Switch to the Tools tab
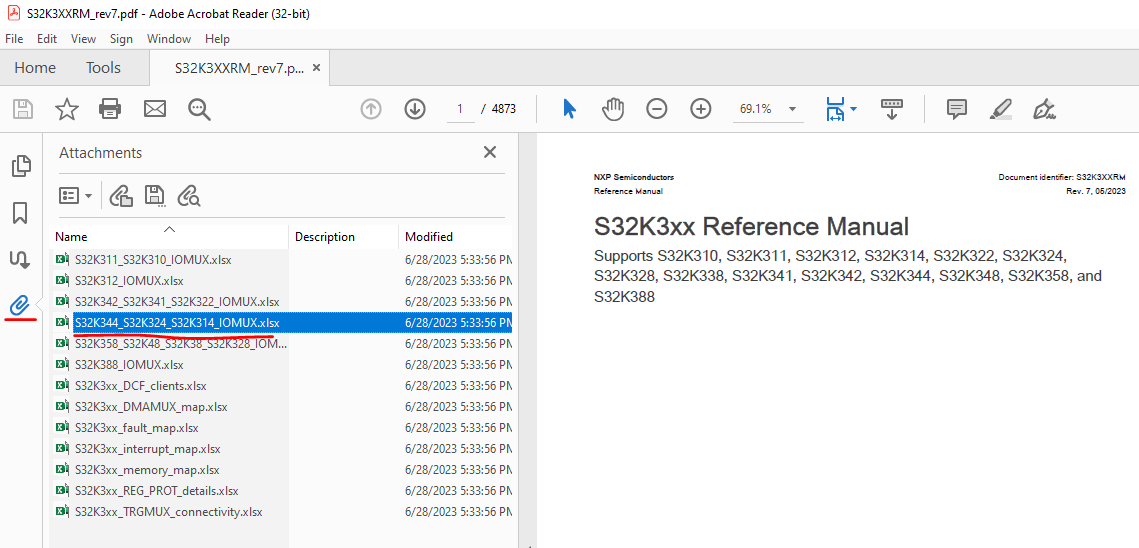 pyautogui.click(x=103, y=68)
